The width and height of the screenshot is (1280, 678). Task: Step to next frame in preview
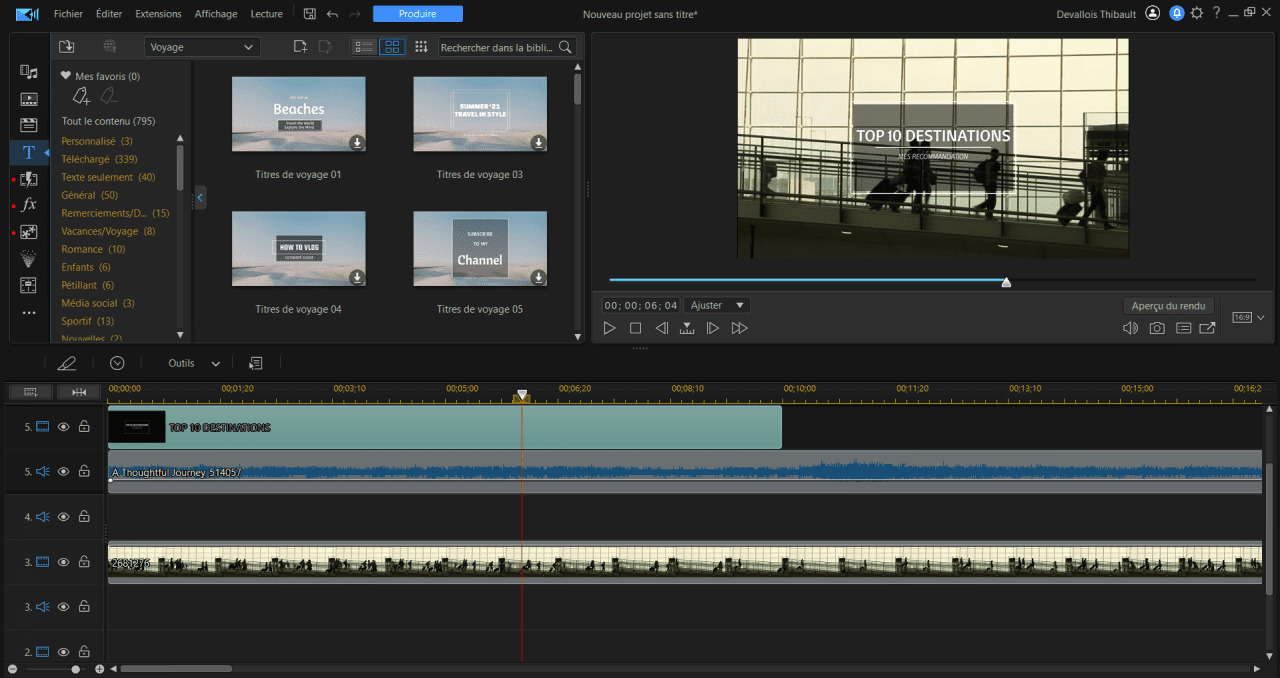point(713,328)
